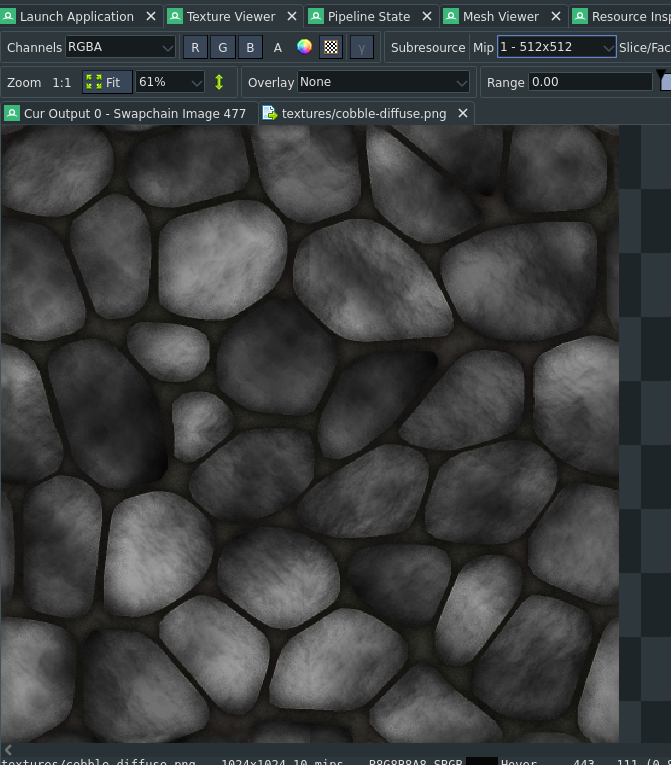Toggle the green channel G button
This screenshot has width=671, height=765.
click(223, 48)
